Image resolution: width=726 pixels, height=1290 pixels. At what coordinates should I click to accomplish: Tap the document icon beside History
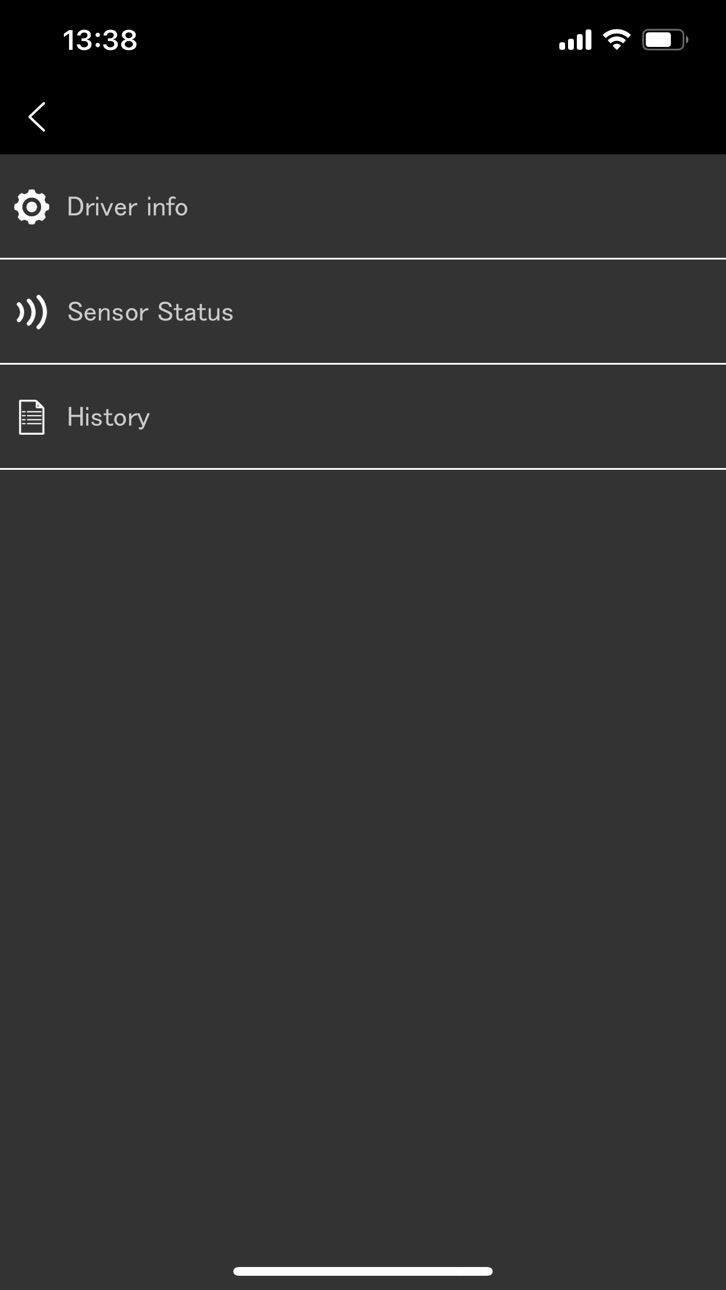pyautogui.click(x=32, y=417)
